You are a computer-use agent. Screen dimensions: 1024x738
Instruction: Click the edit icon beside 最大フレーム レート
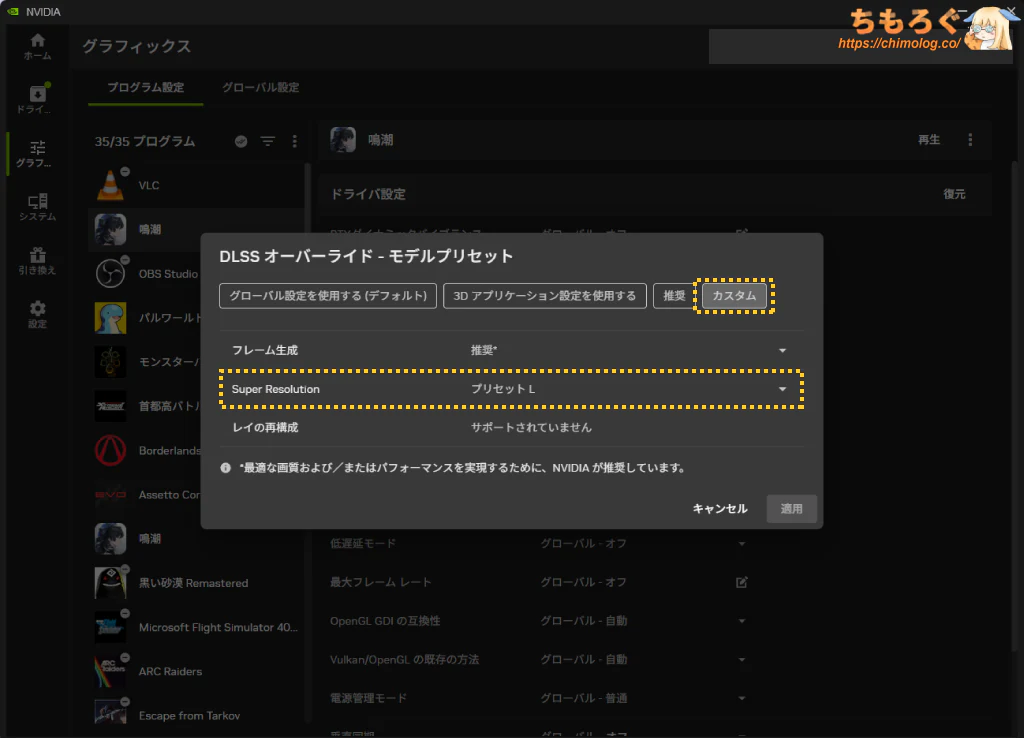741,582
